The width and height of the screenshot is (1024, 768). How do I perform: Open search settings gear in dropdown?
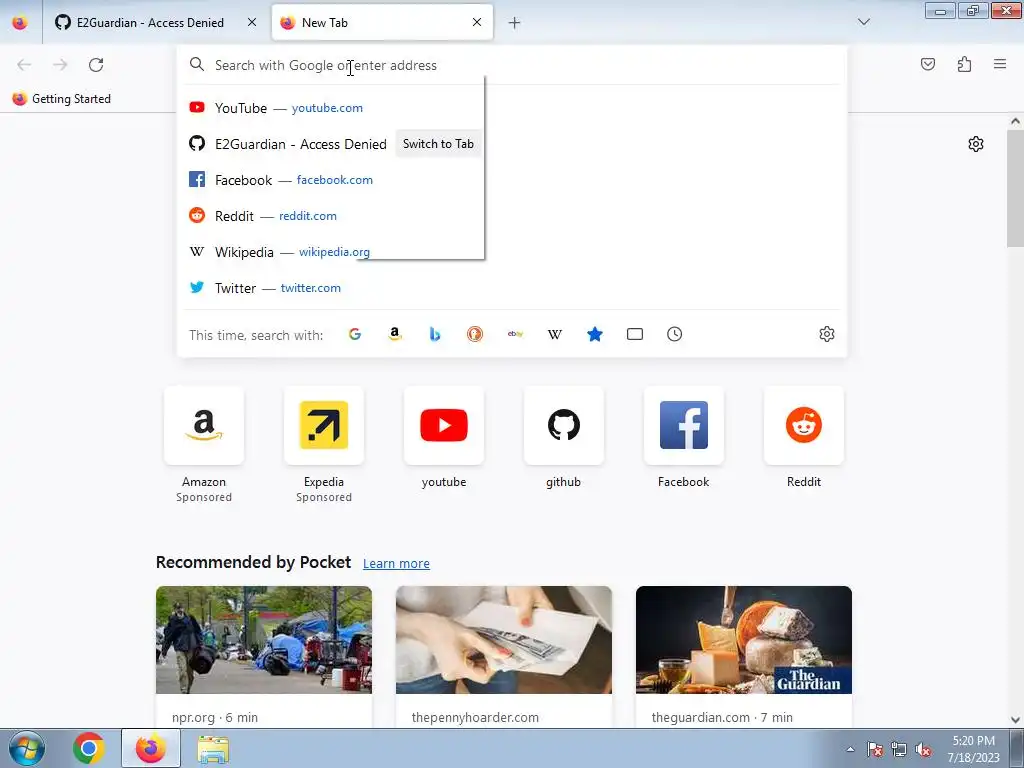(x=827, y=334)
